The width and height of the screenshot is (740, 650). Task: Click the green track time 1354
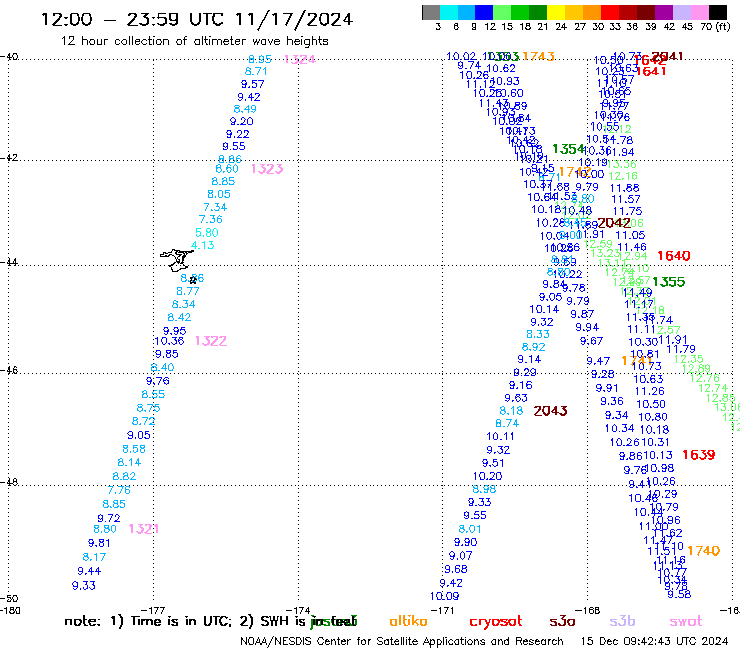[568, 149]
